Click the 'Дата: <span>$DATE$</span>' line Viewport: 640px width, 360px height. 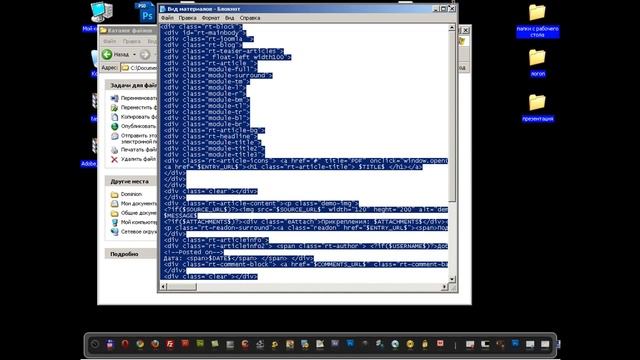click(x=238, y=258)
